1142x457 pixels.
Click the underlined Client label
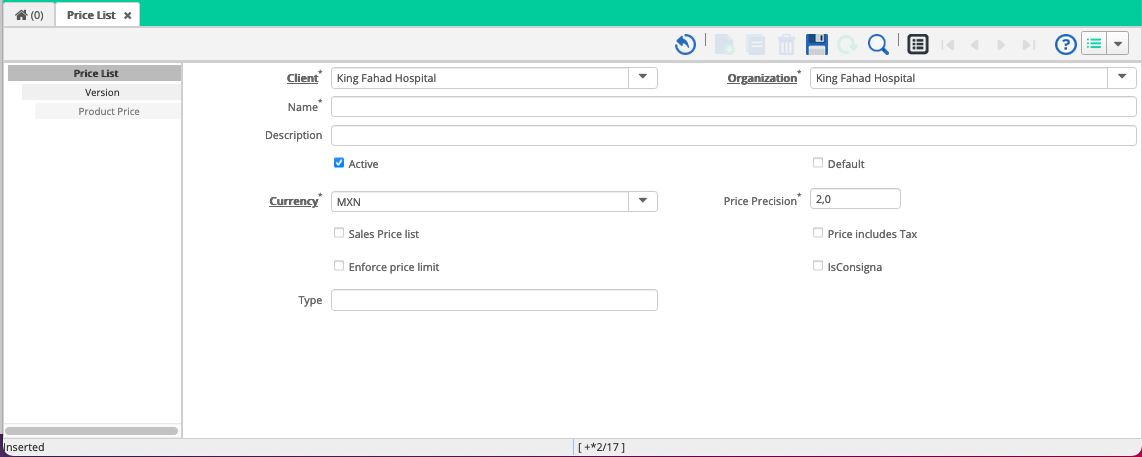point(303,78)
